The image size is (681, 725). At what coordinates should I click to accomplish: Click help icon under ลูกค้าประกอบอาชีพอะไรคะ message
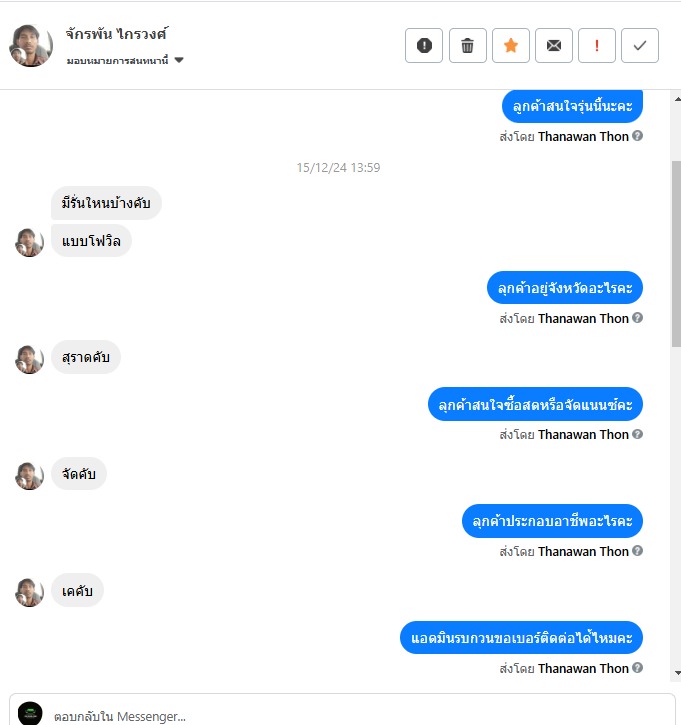click(x=638, y=551)
